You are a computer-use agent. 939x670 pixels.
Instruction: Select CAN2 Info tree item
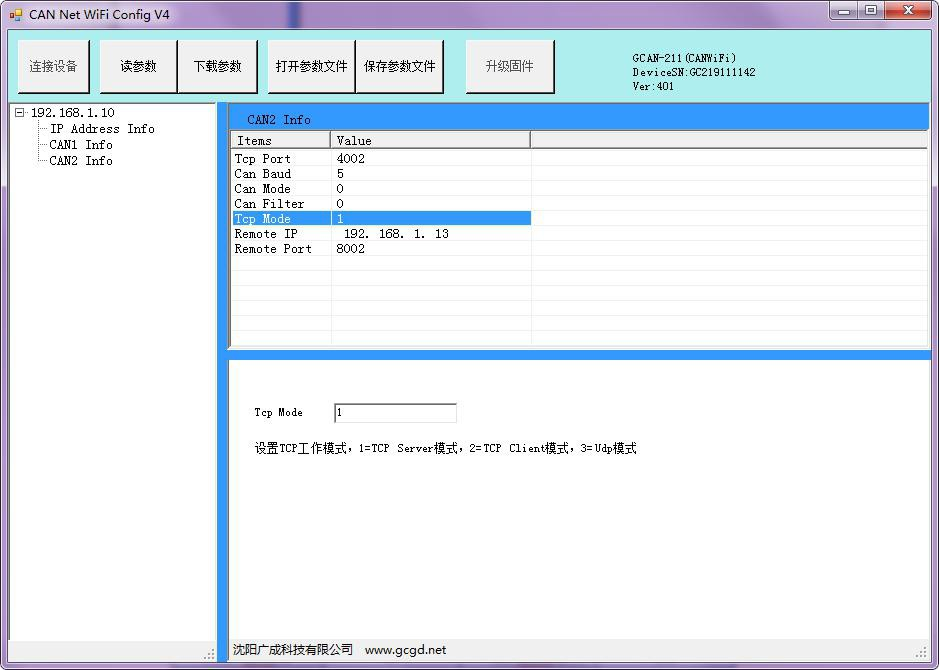point(81,161)
